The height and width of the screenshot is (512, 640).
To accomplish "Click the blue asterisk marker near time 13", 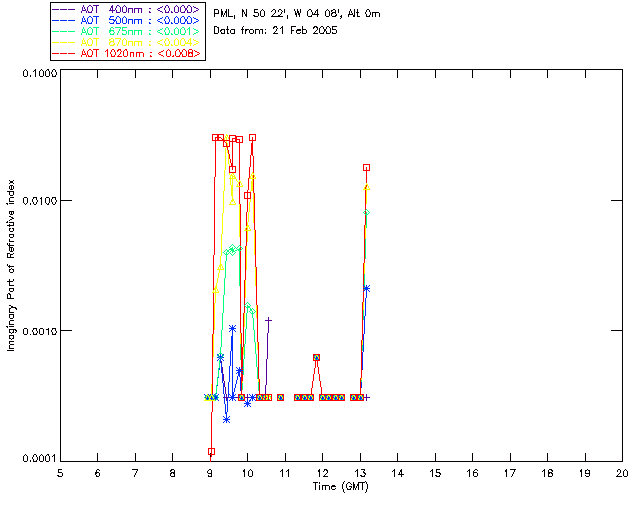I will click(x=367, y=289).
